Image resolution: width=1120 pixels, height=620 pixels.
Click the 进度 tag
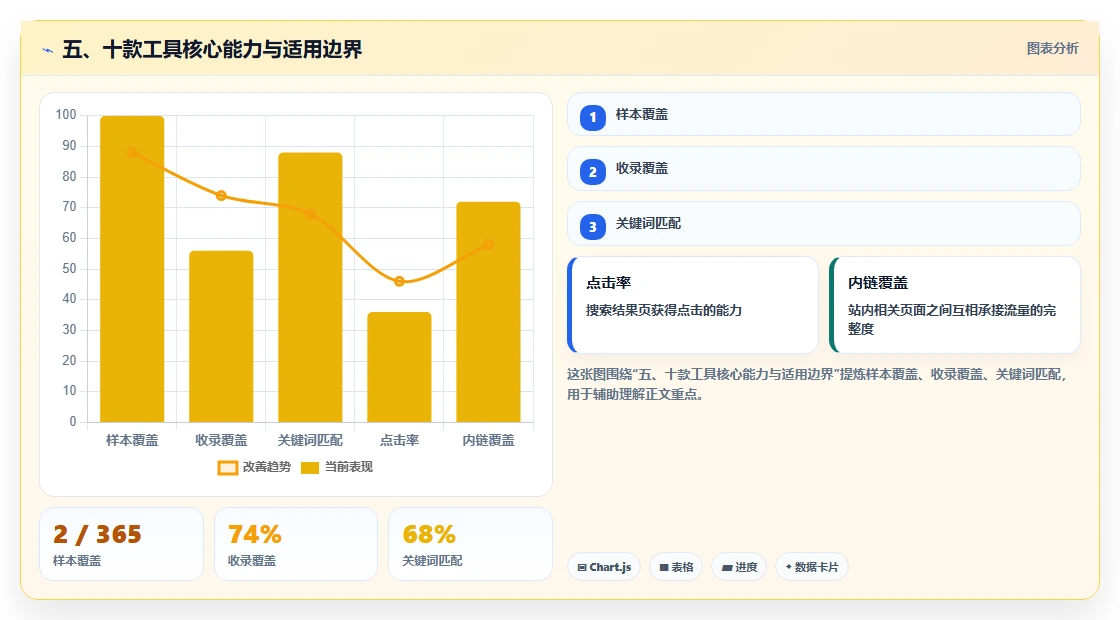[x=739, y=567]
